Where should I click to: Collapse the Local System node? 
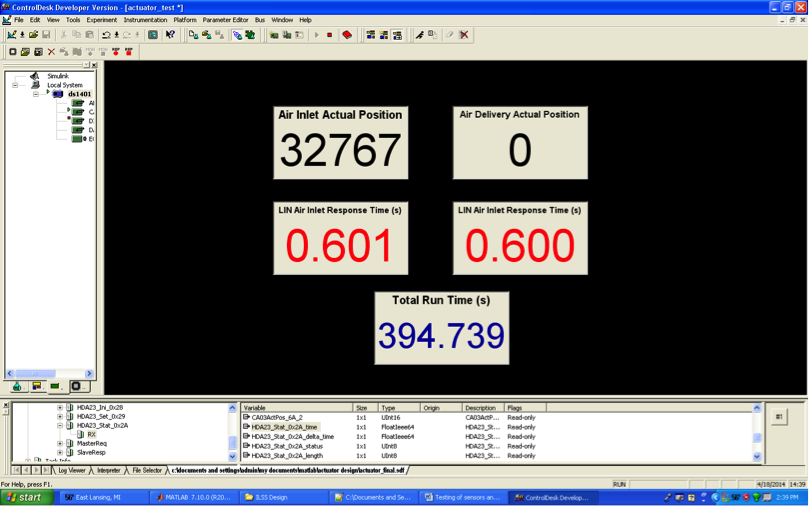coord(15,85)
